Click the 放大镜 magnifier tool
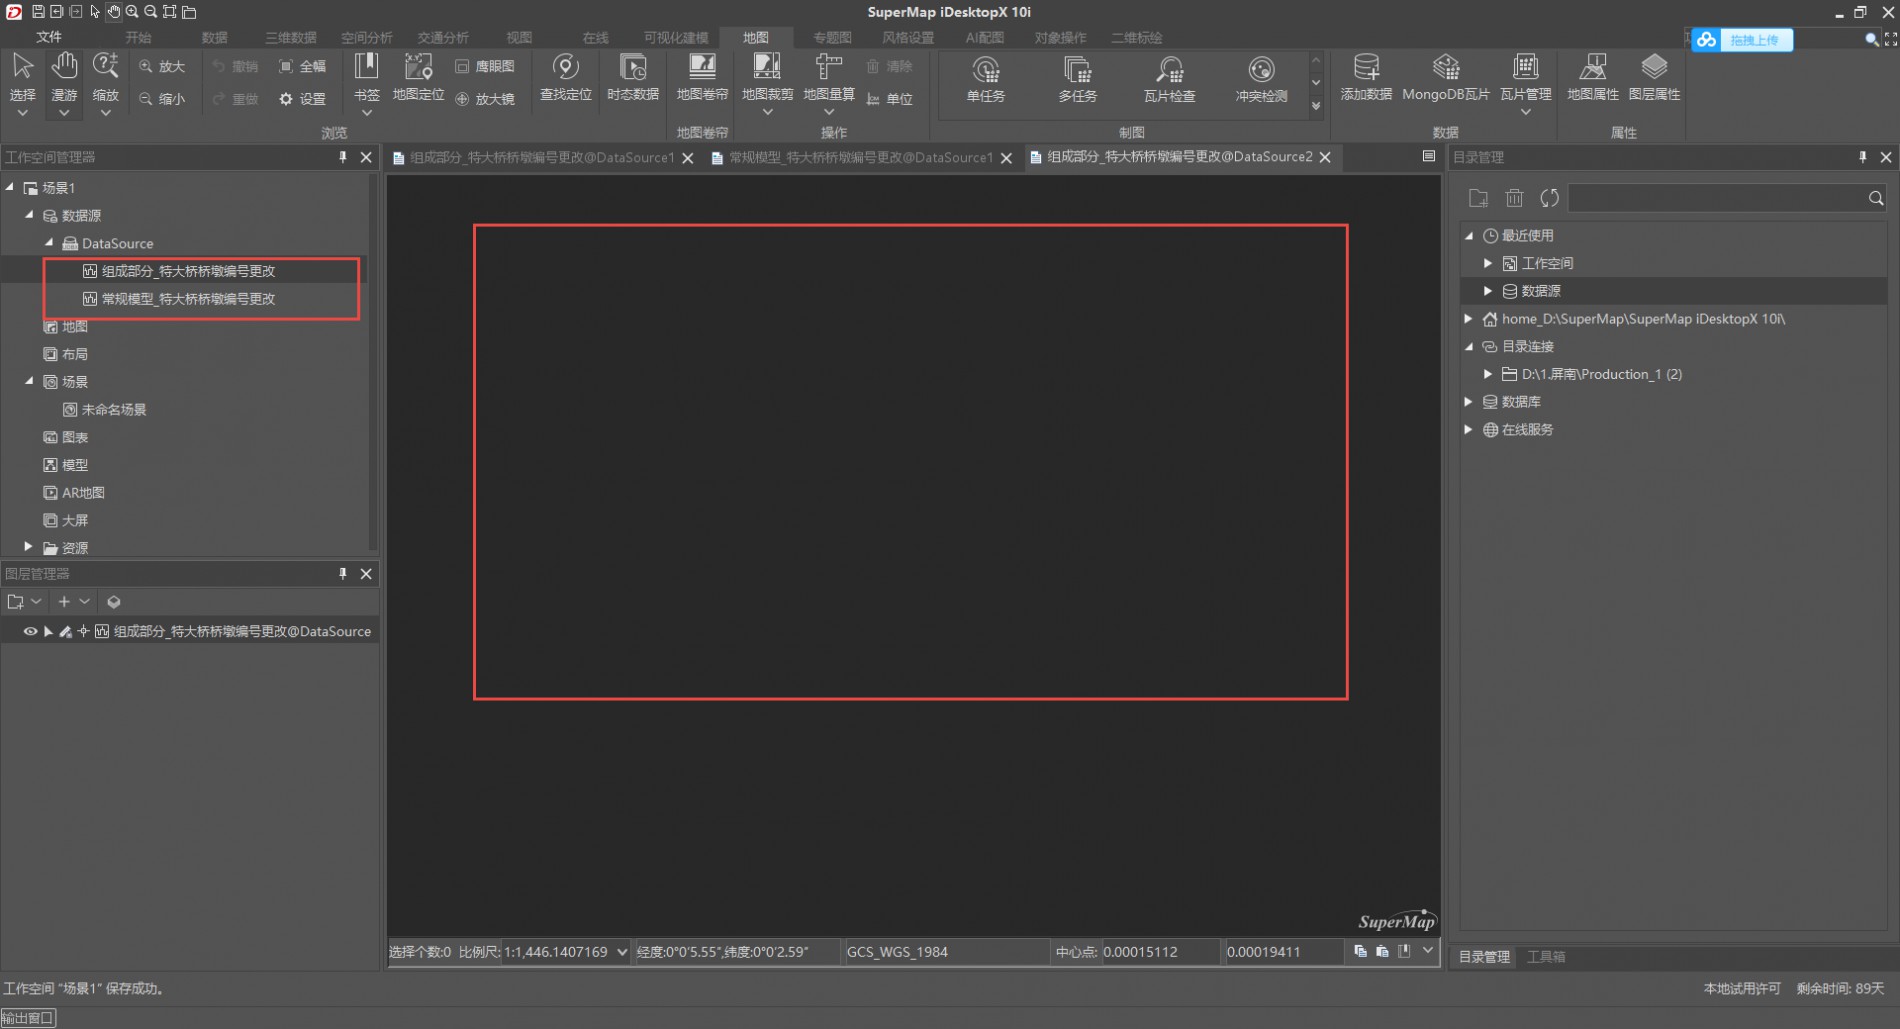The image size is (1900, 1029). (485, 99)
